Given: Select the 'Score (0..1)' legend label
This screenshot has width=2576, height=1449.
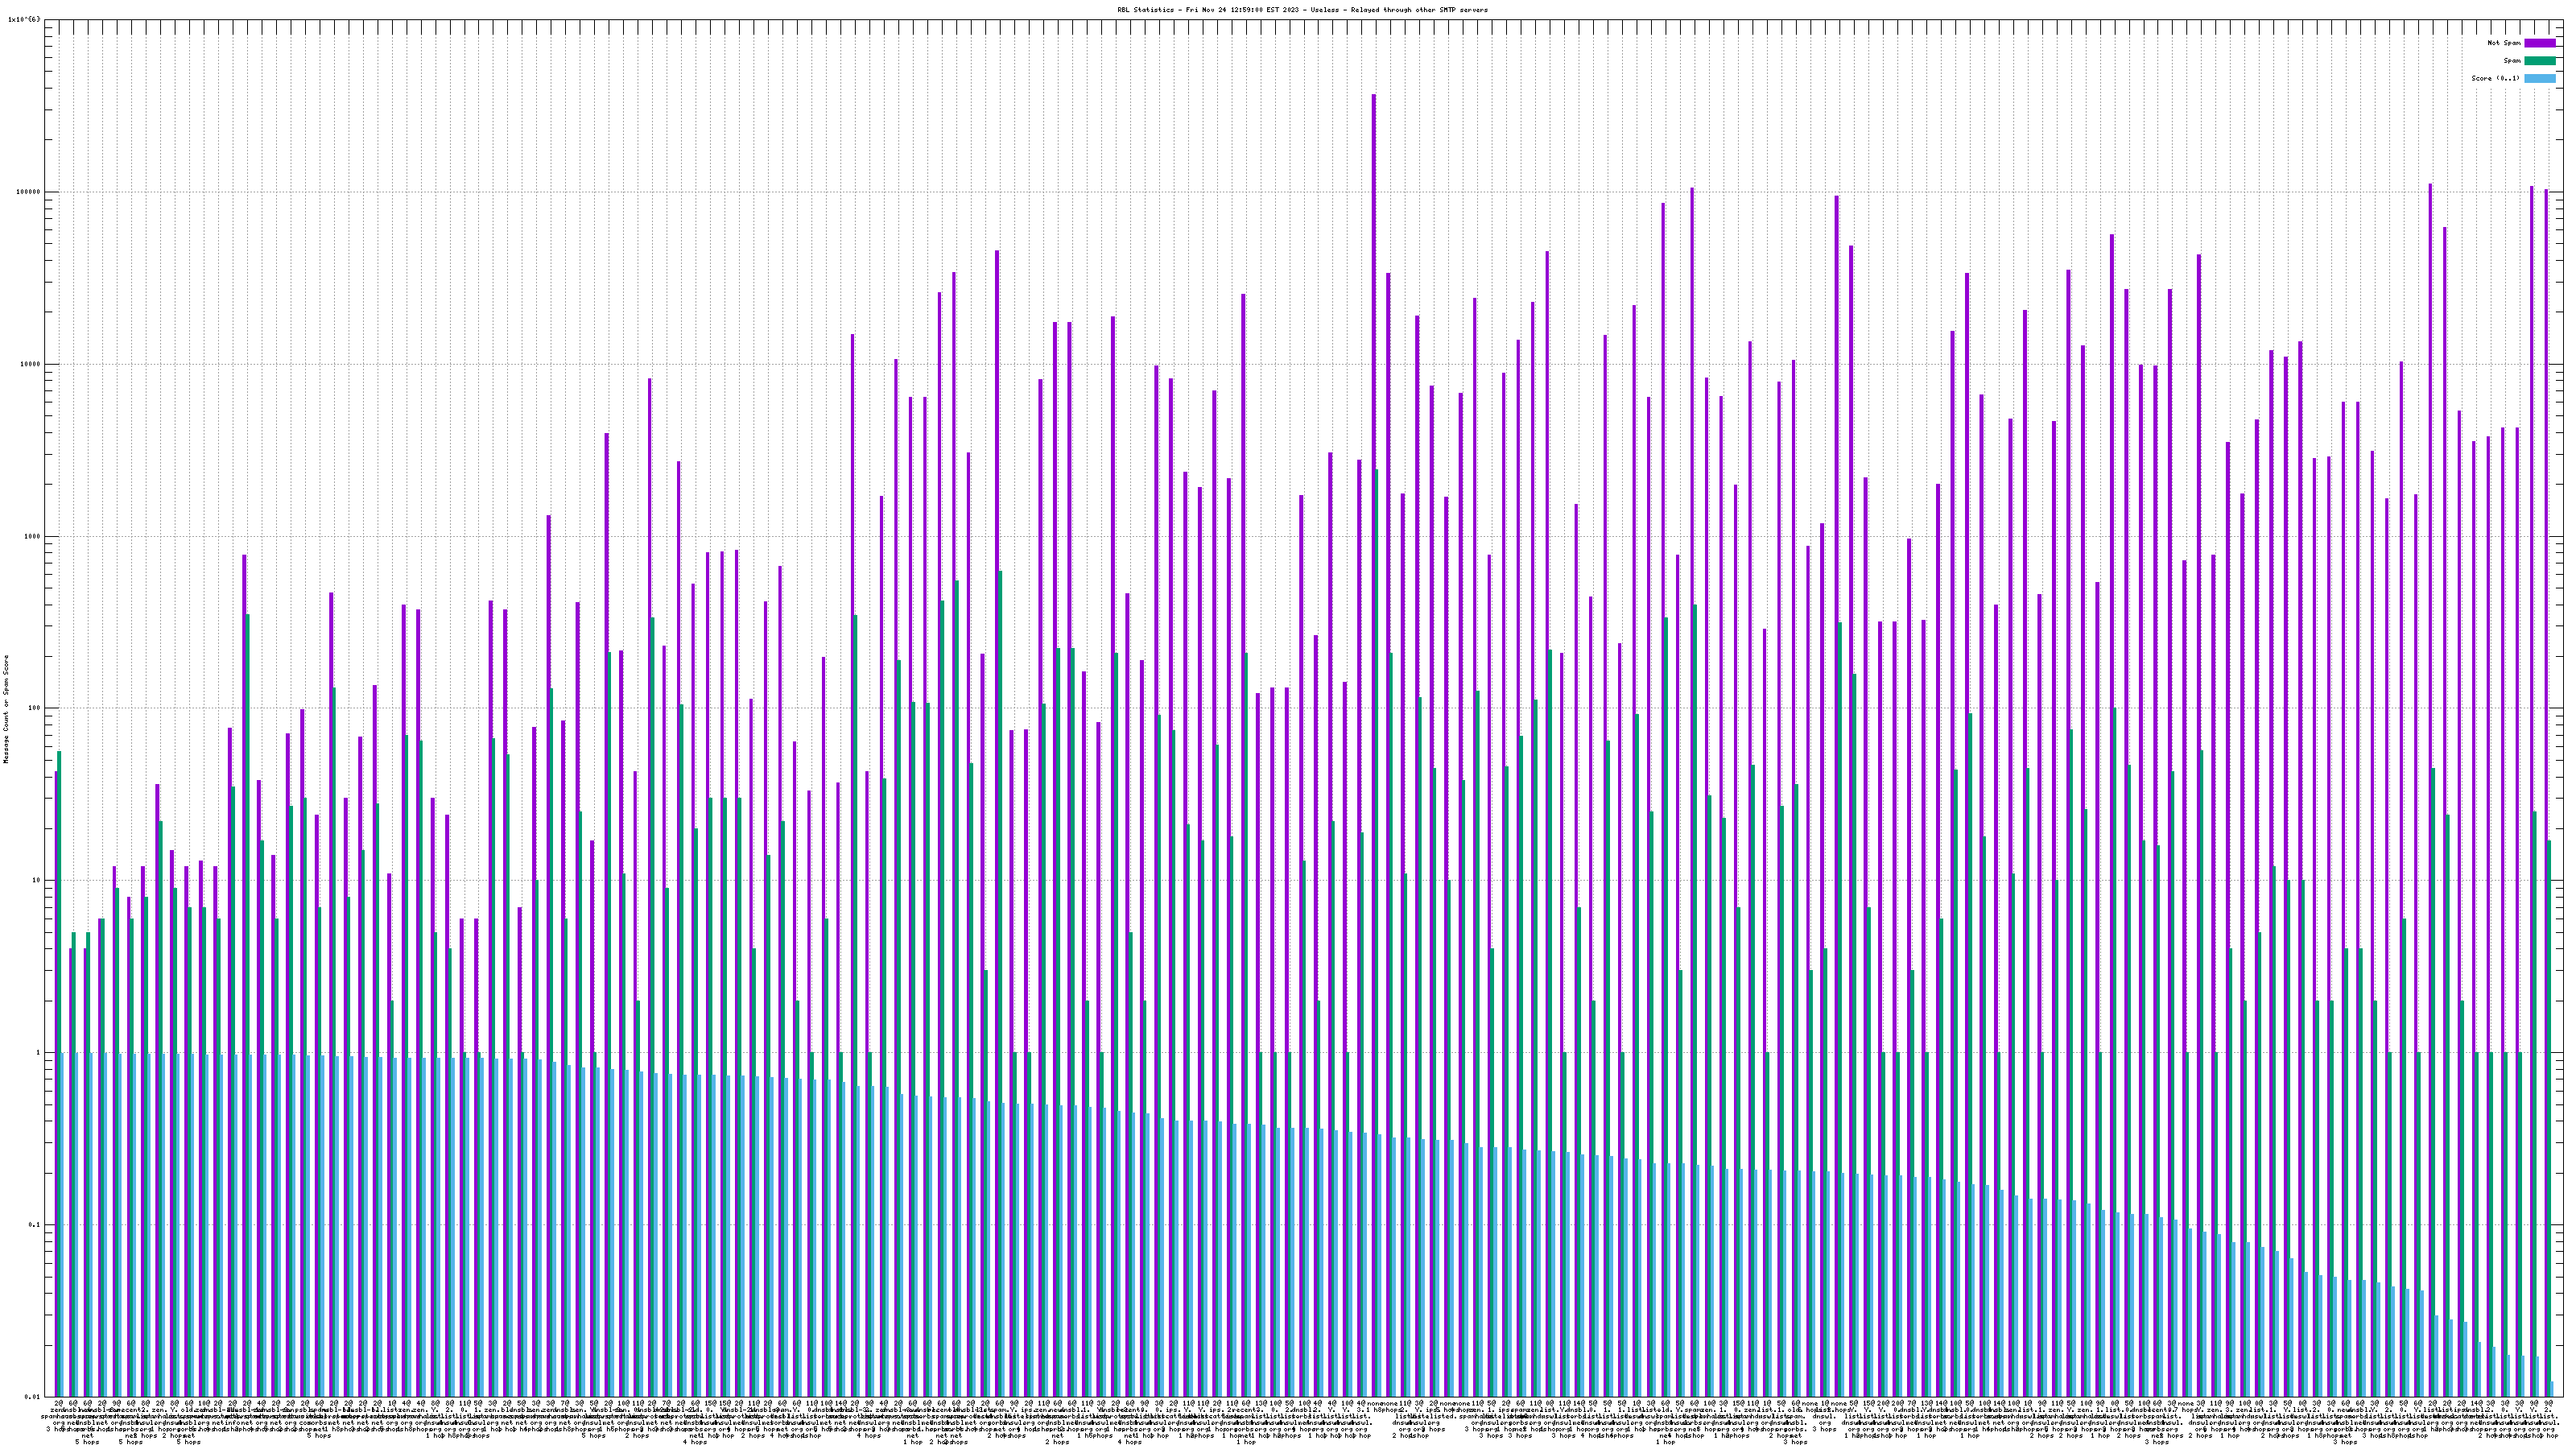Looking at the screenshot, I should pyautogui.click(x=2495, y=78).
